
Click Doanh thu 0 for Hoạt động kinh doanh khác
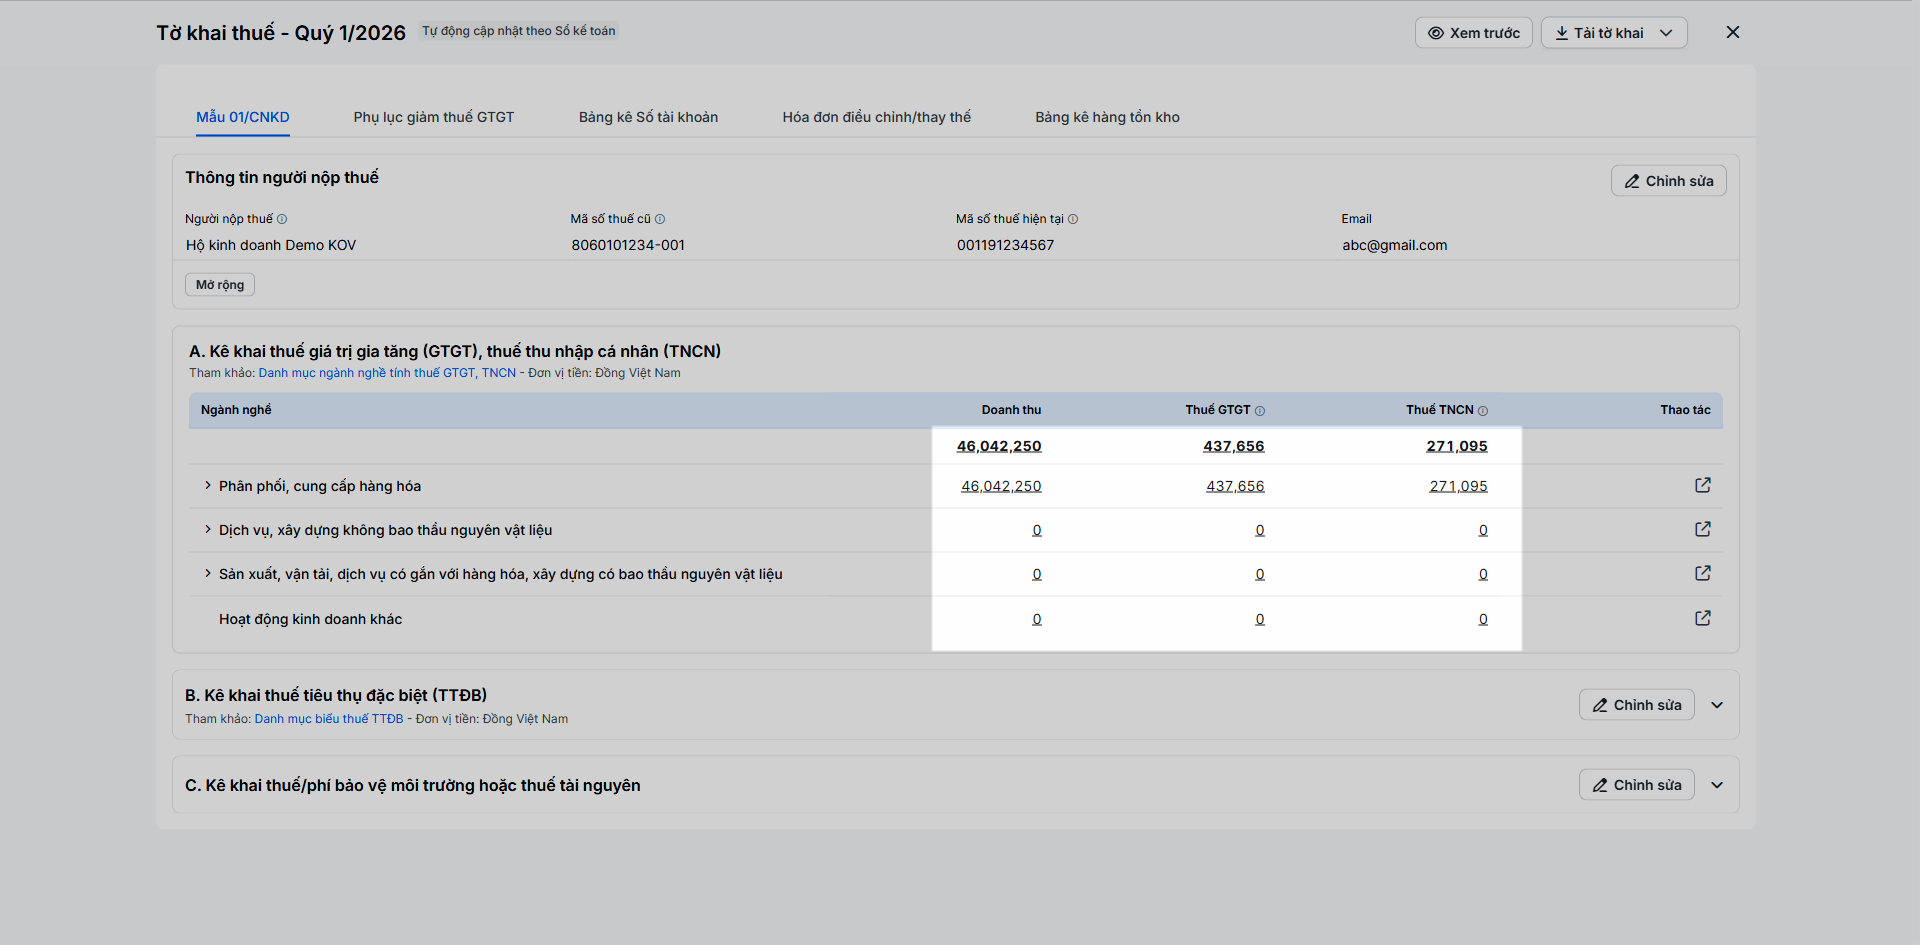pos(1037,619)
